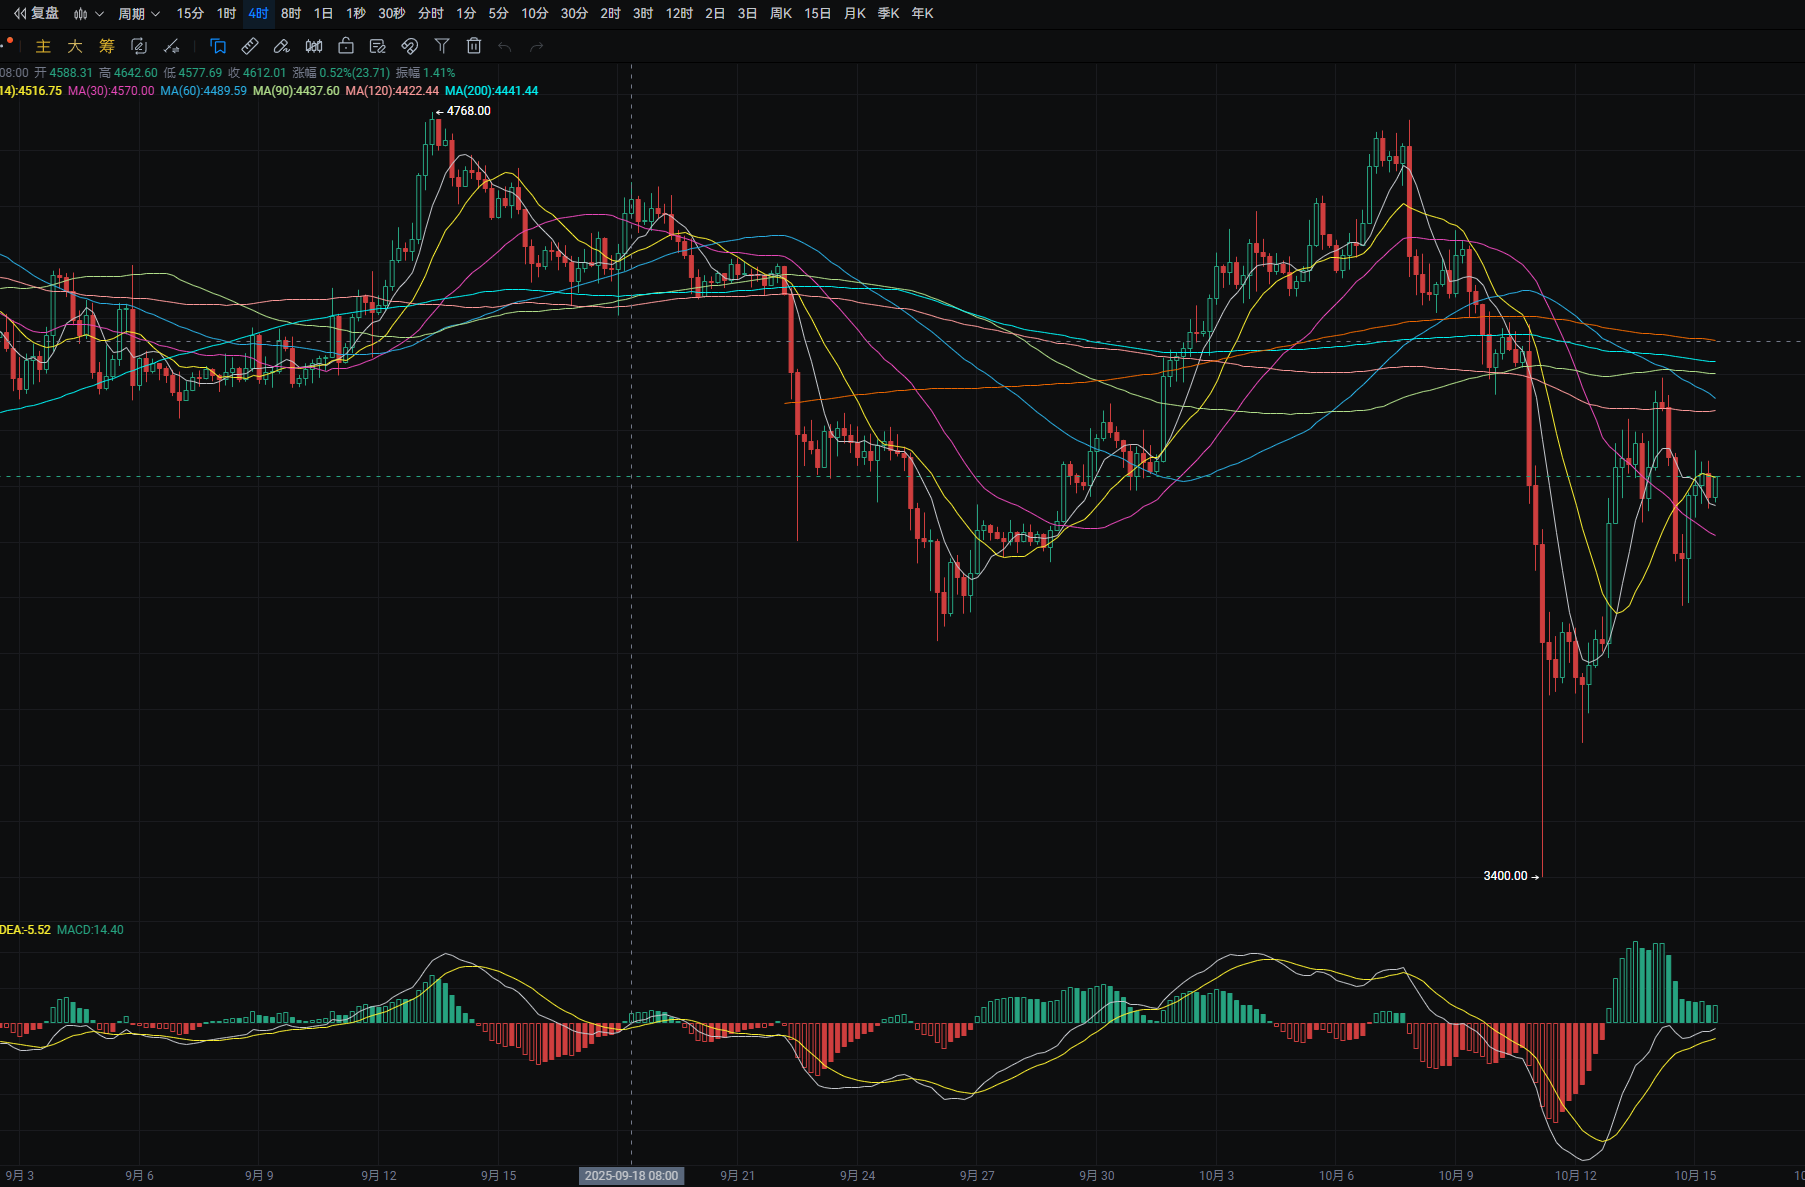This screenshot has width=1805, height=1187.
Task: Toggle the 筹 chip distribution button
Action: pos(107,46)
